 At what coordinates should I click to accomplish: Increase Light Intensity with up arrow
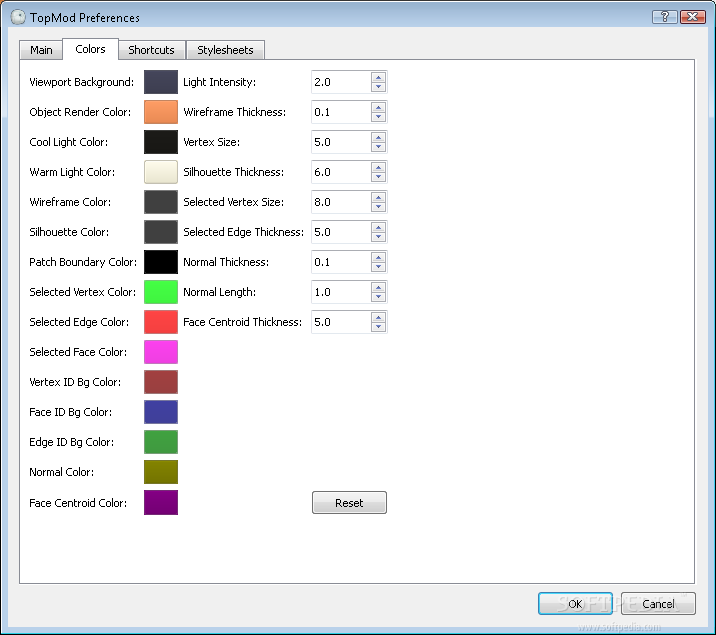click(x=378, y=78)
